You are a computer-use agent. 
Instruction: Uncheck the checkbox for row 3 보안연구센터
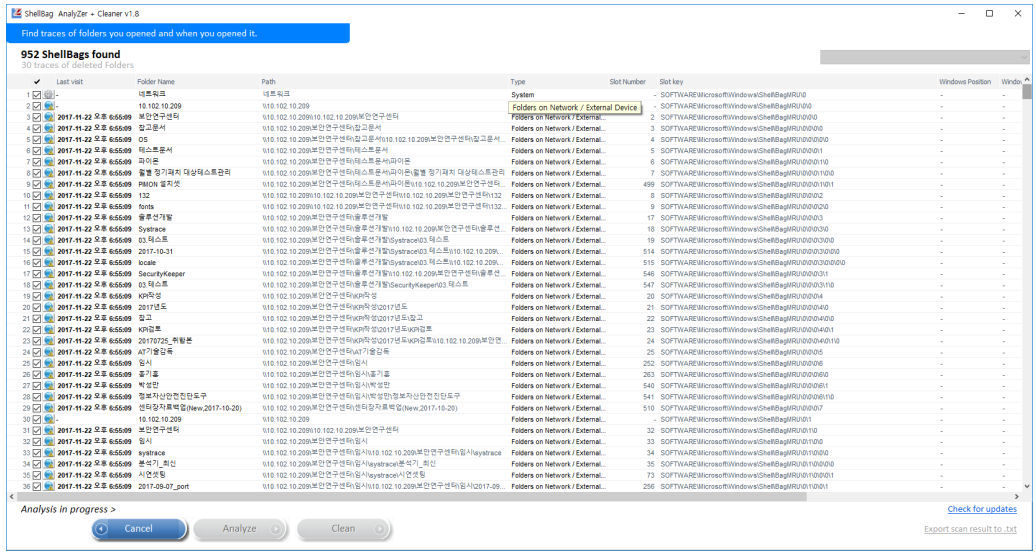pos(37,117)
